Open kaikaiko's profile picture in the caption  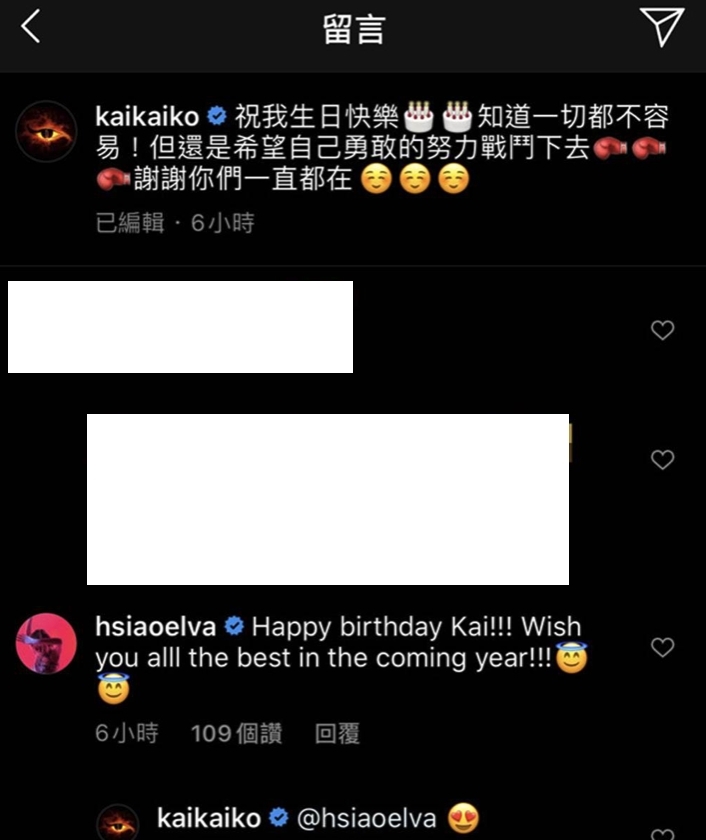[46, 131]
